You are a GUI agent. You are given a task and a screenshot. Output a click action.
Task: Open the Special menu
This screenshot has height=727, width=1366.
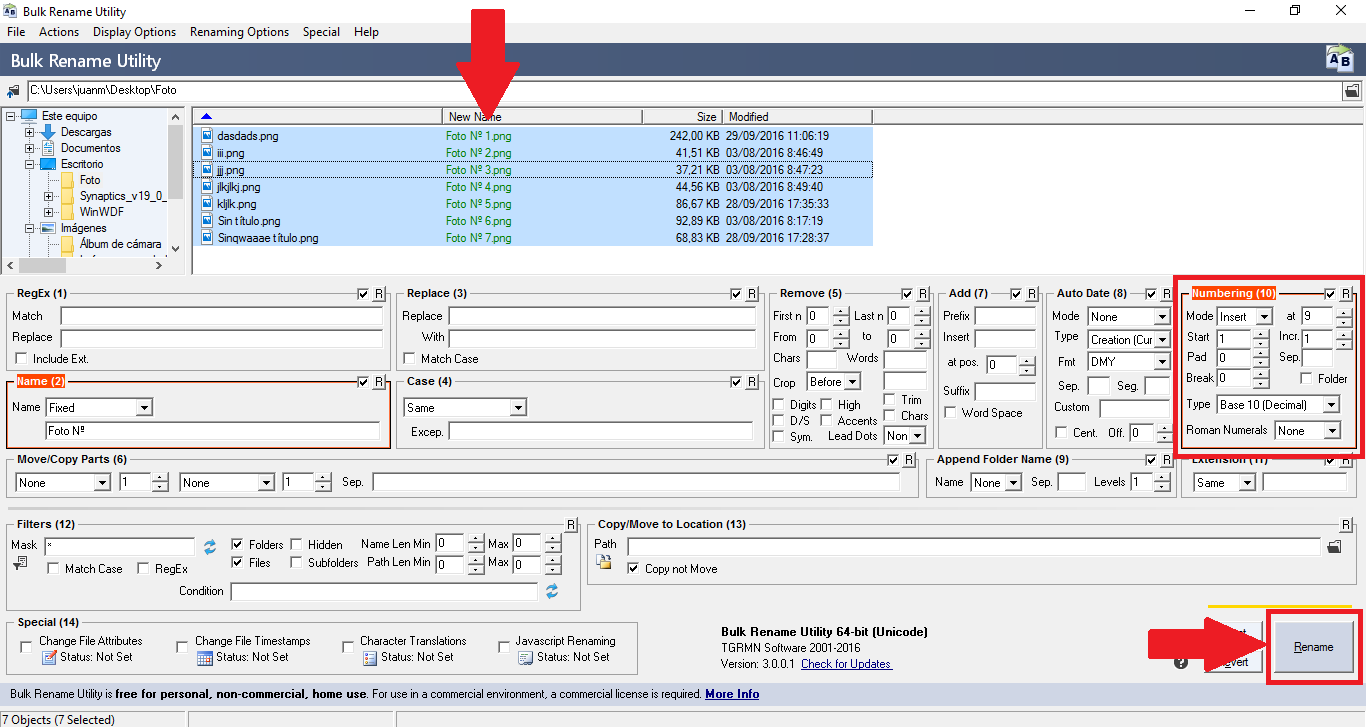point(321,32)
